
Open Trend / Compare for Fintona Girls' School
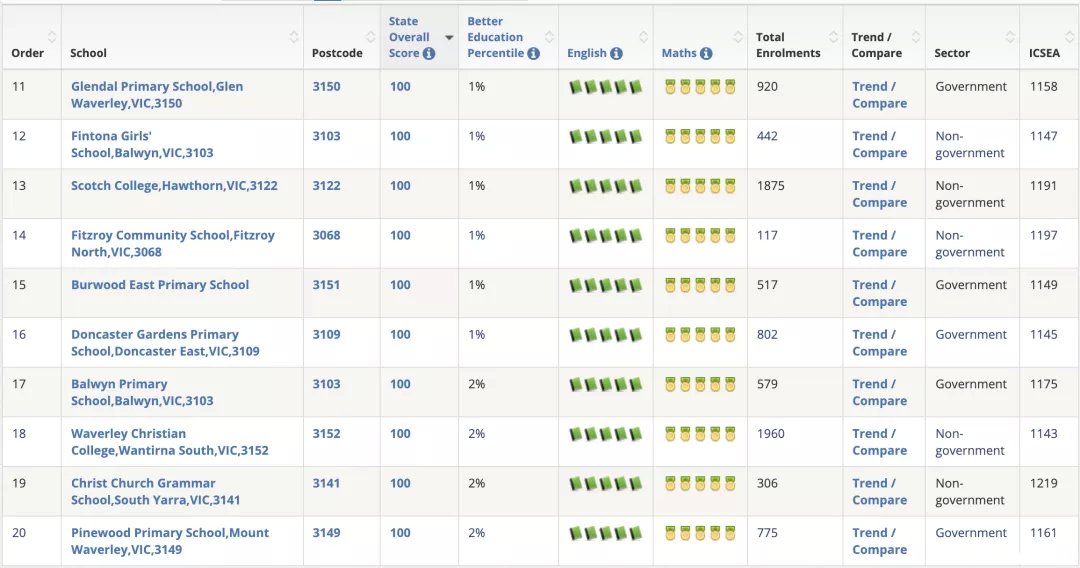[x=880, y=145]
